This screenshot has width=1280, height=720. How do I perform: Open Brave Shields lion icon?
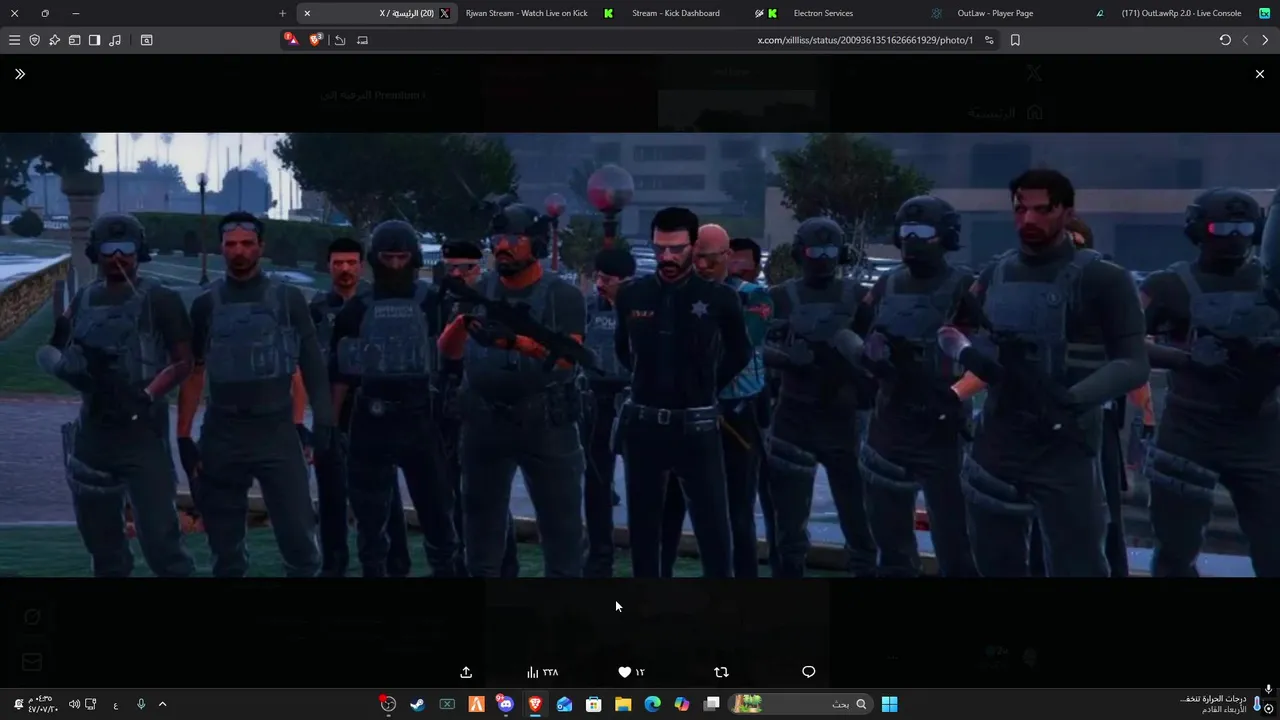[316, 40]
